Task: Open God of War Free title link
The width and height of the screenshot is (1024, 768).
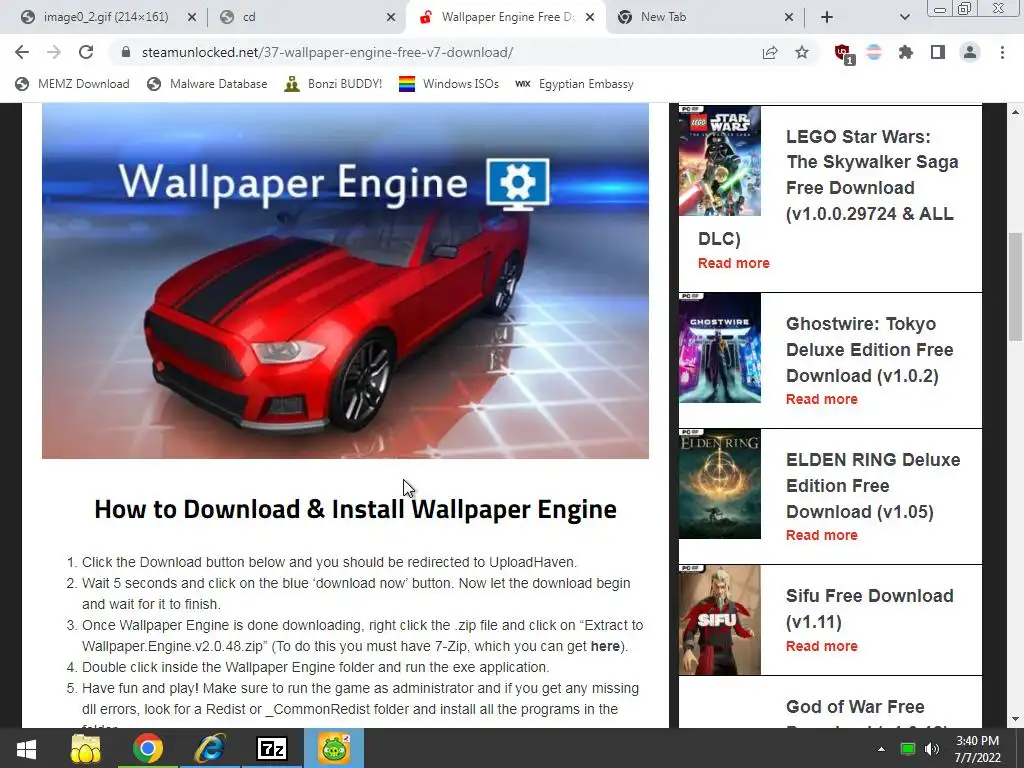Action: (x=855, y=707)
